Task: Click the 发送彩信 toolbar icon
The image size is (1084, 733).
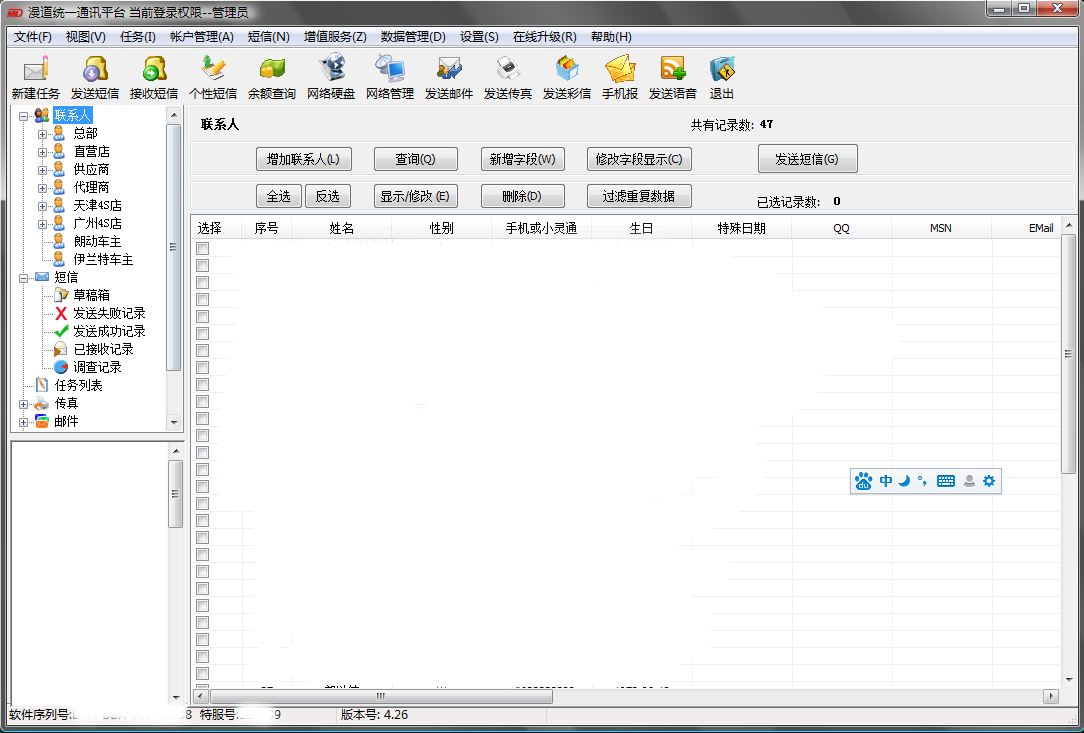Action: tap(567, 77)
